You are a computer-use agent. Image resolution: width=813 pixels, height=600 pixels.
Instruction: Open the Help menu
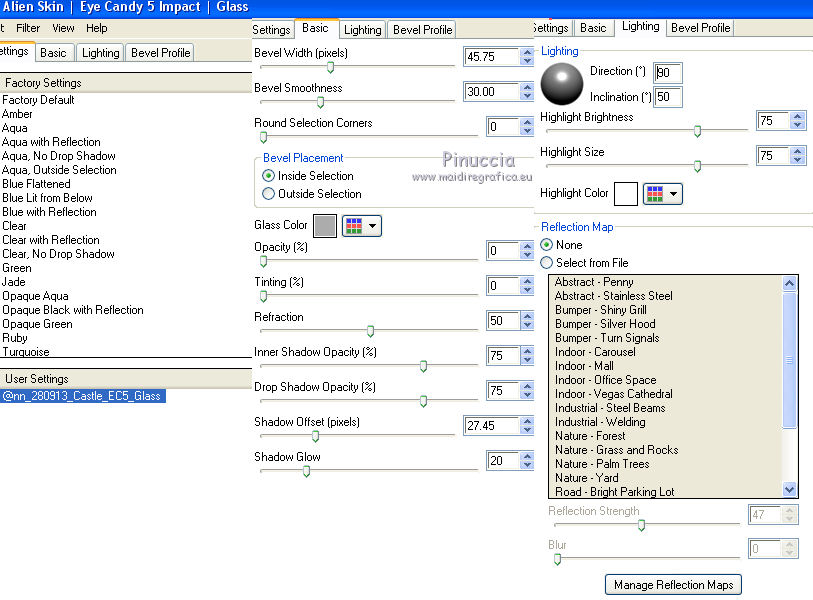(x=96, y=28)
